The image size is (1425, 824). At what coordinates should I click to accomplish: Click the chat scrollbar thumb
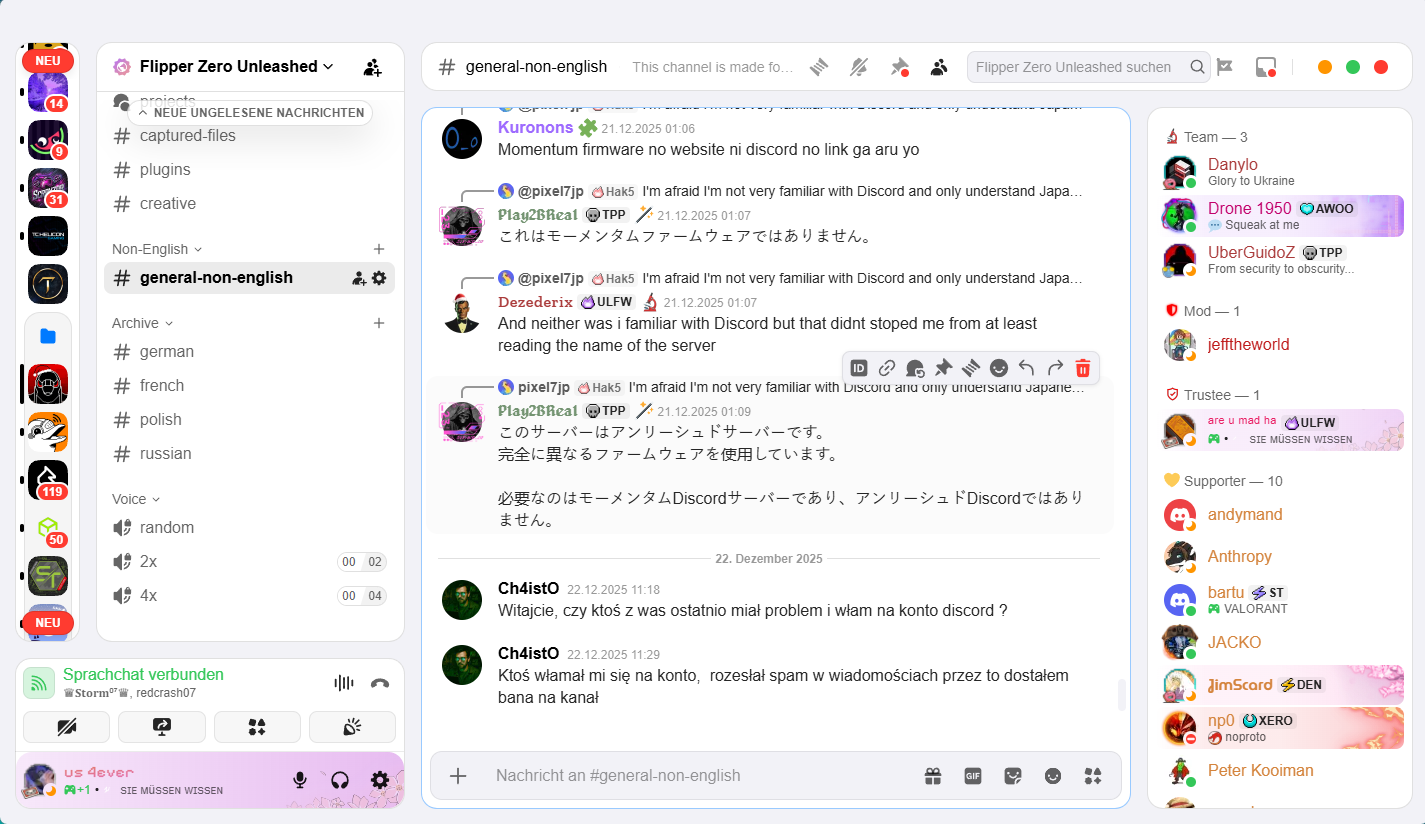coord(1121,694)
